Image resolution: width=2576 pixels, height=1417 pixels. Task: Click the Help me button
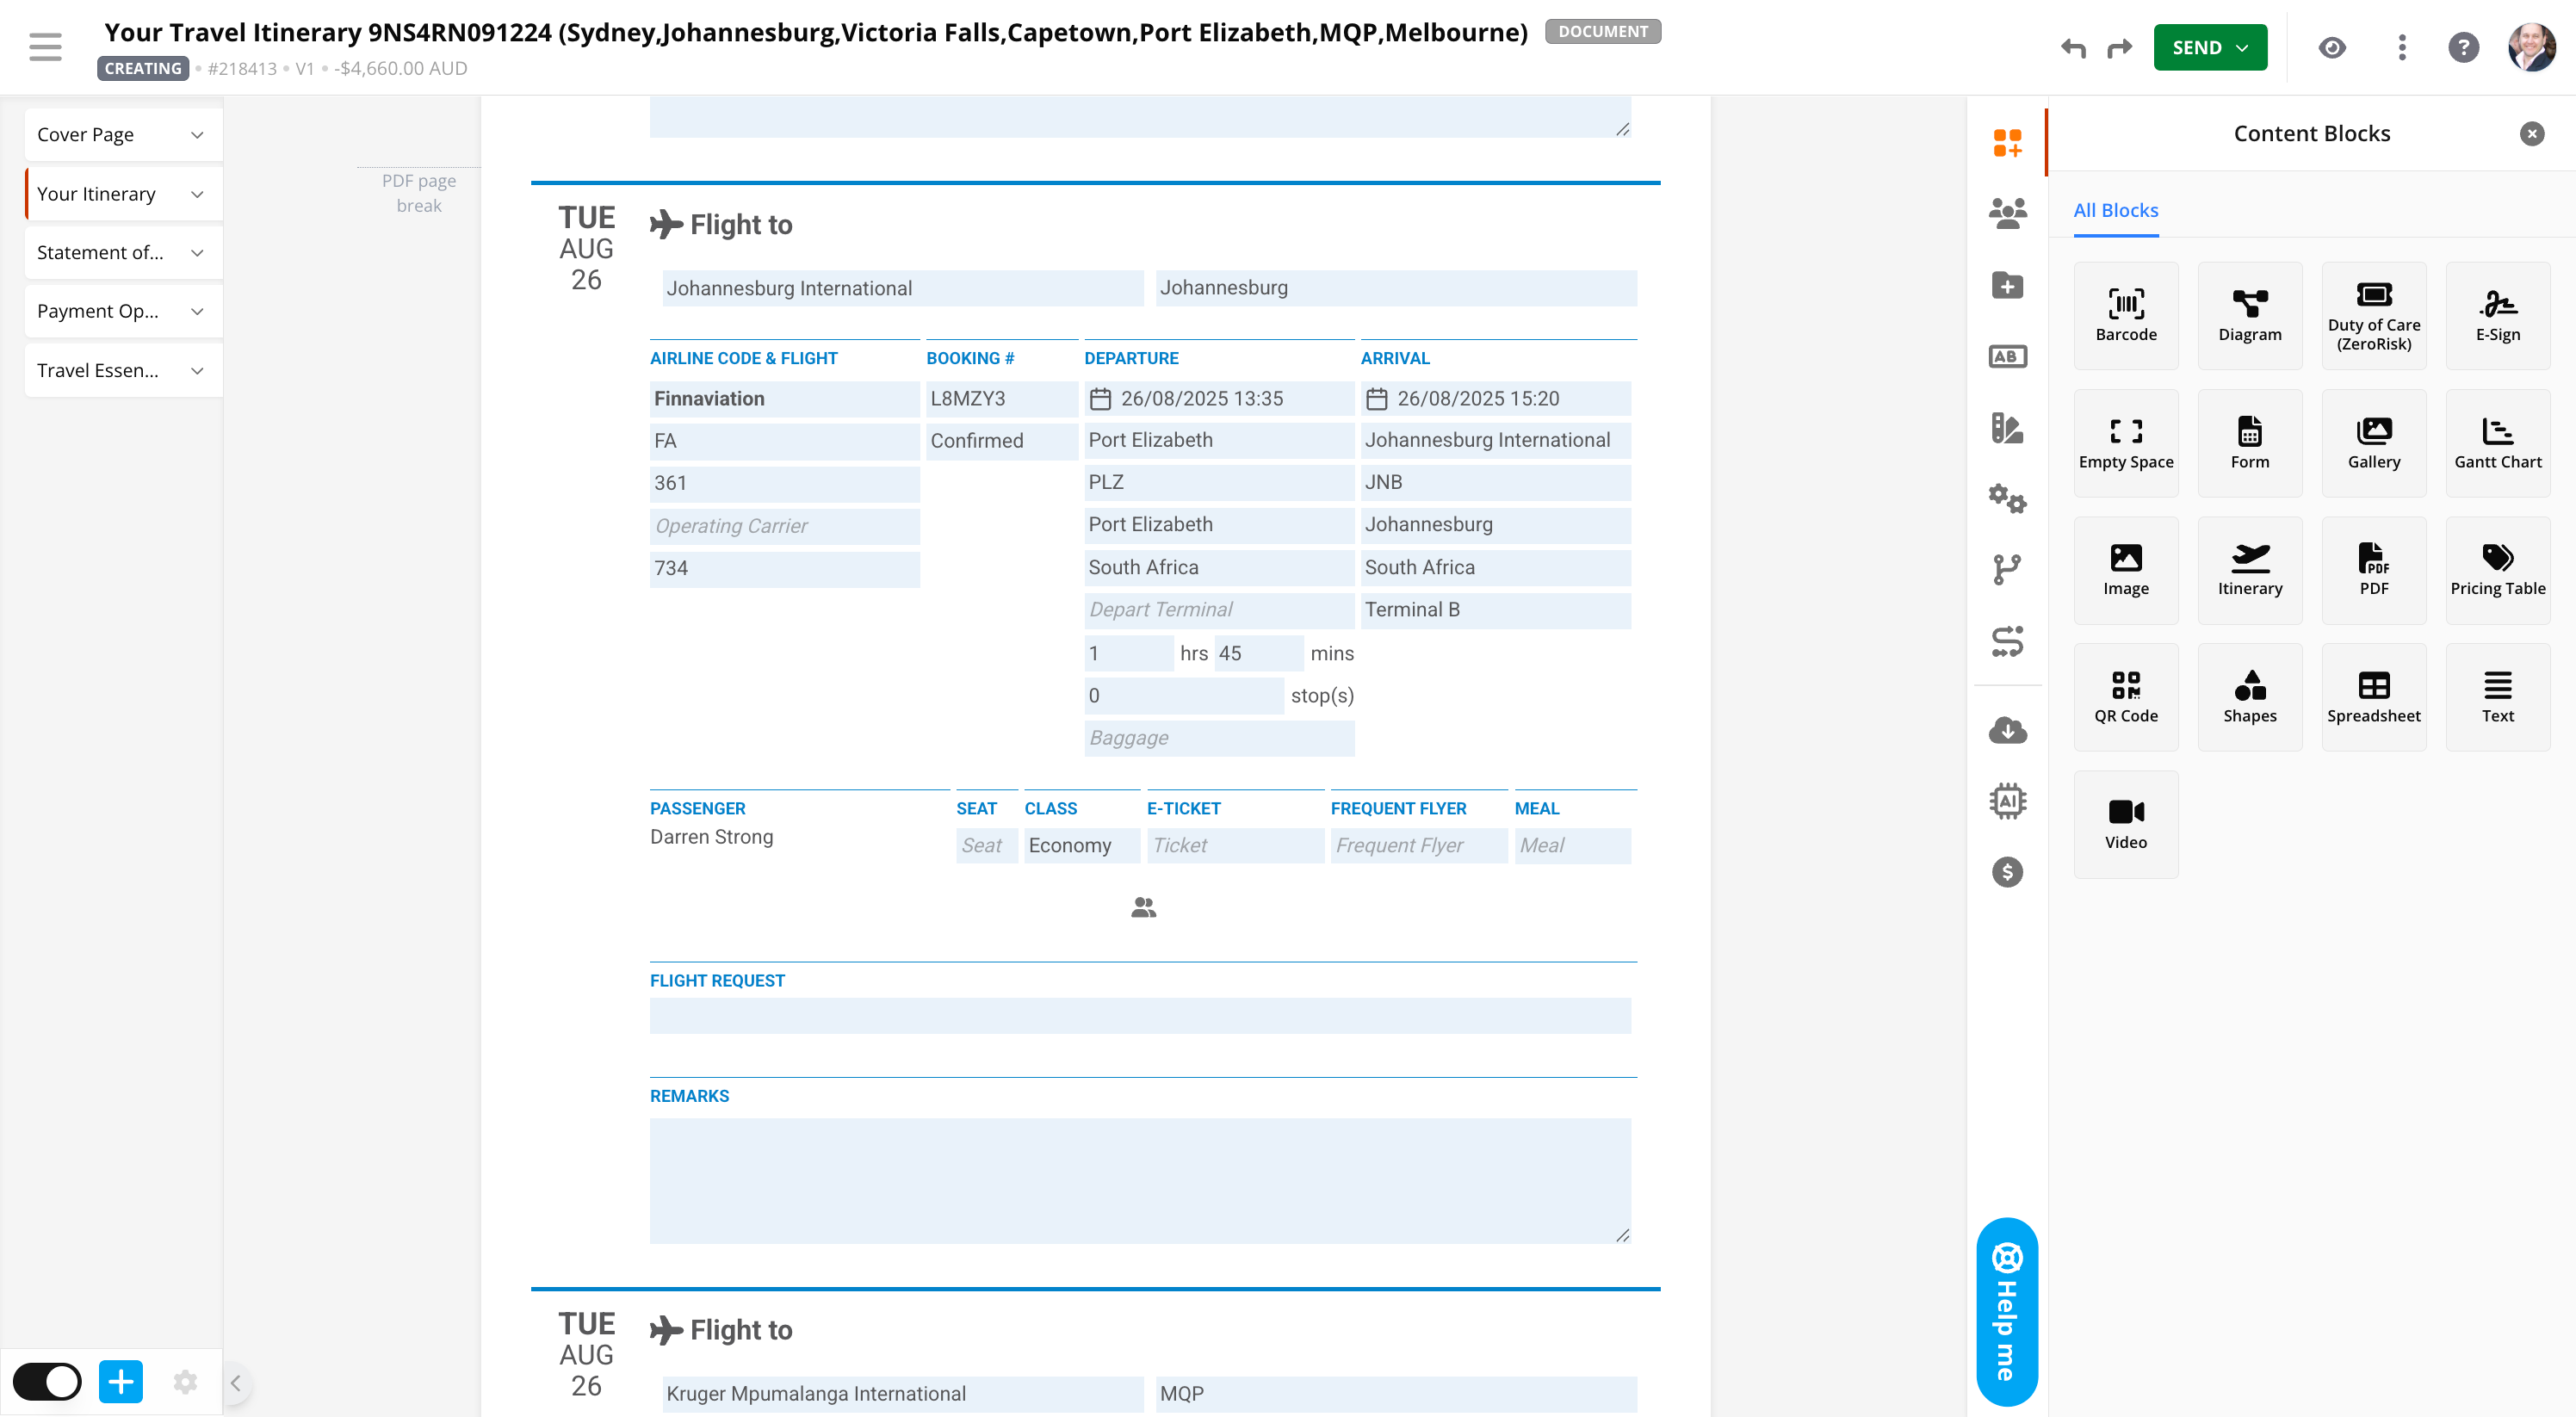[2006, 1311]
